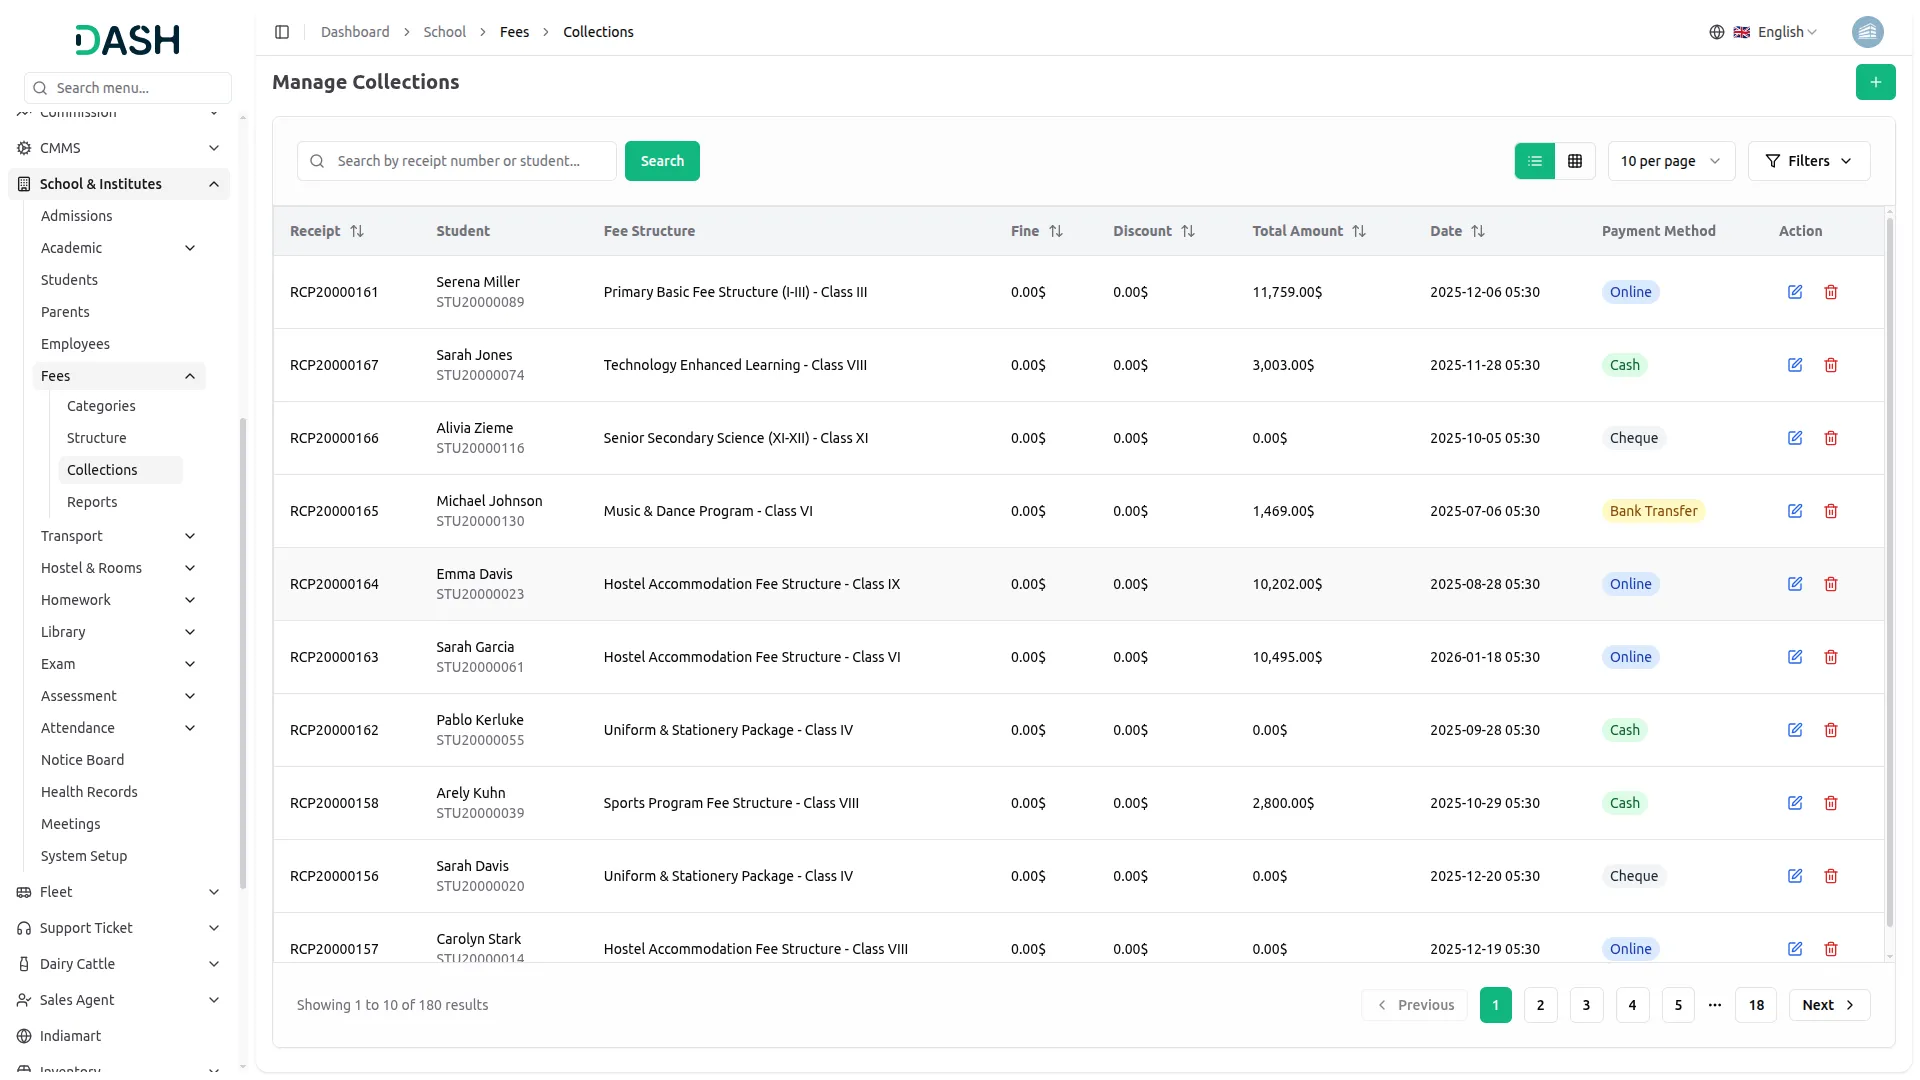This screenshot has width=1920, height=1080.
Task: Expand the Hostel & Rooms submenu
Action: (x=119, y=568)
